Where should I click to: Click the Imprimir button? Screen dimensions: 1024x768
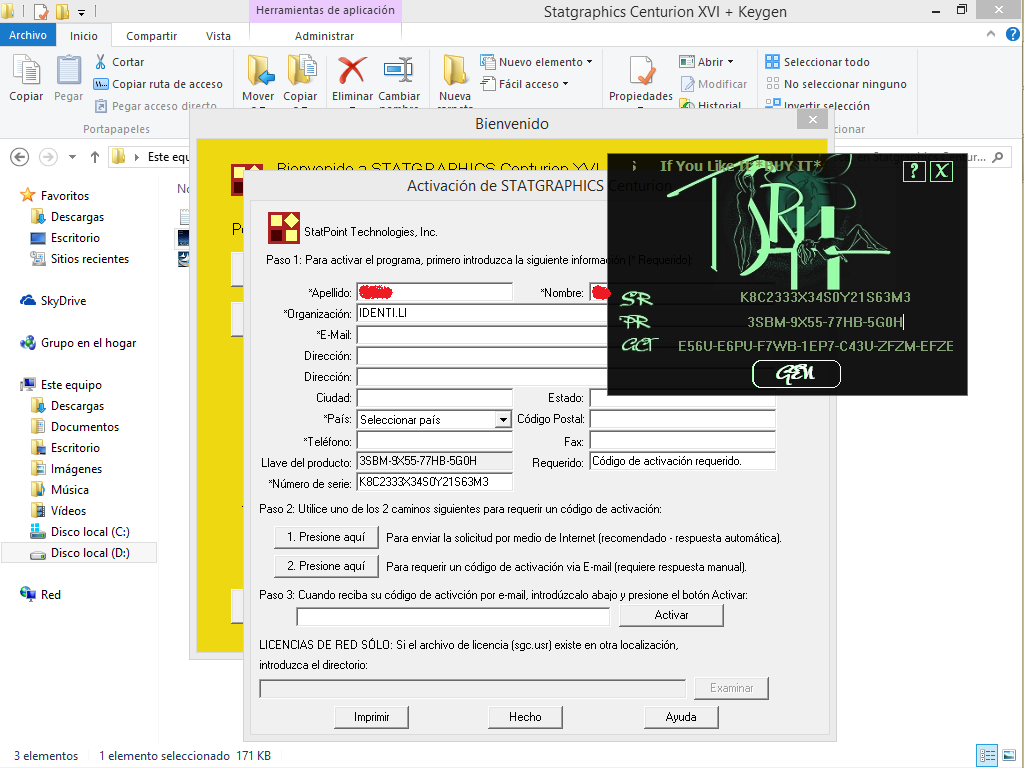[372, 717]
